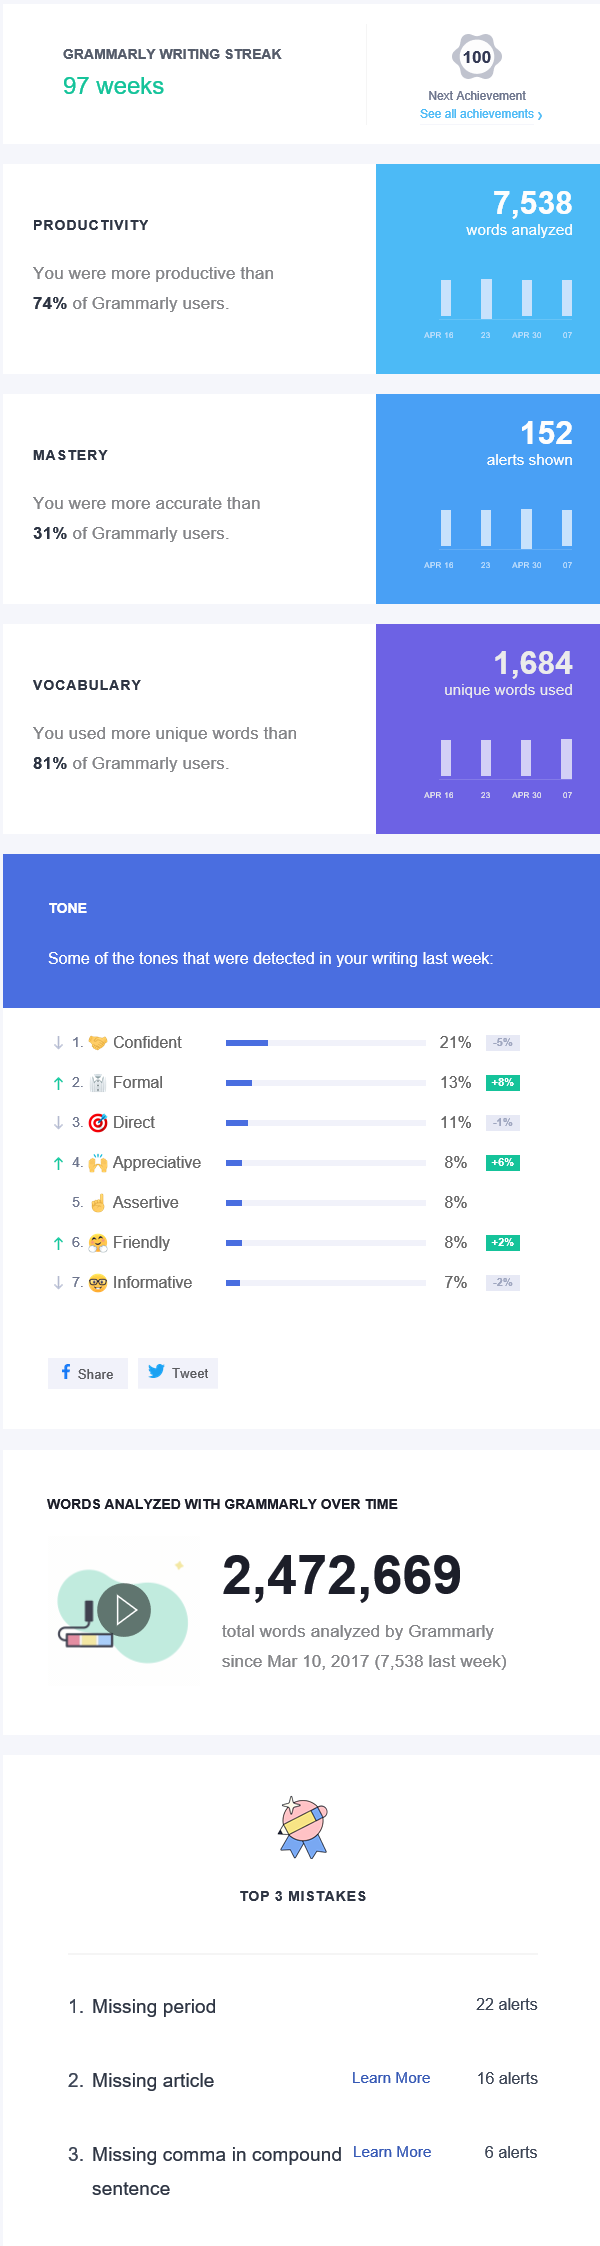This screenshot has width=600, height=2246.
Task: Click the Formal tone emoji icon
Action: tap(98, 1083)
